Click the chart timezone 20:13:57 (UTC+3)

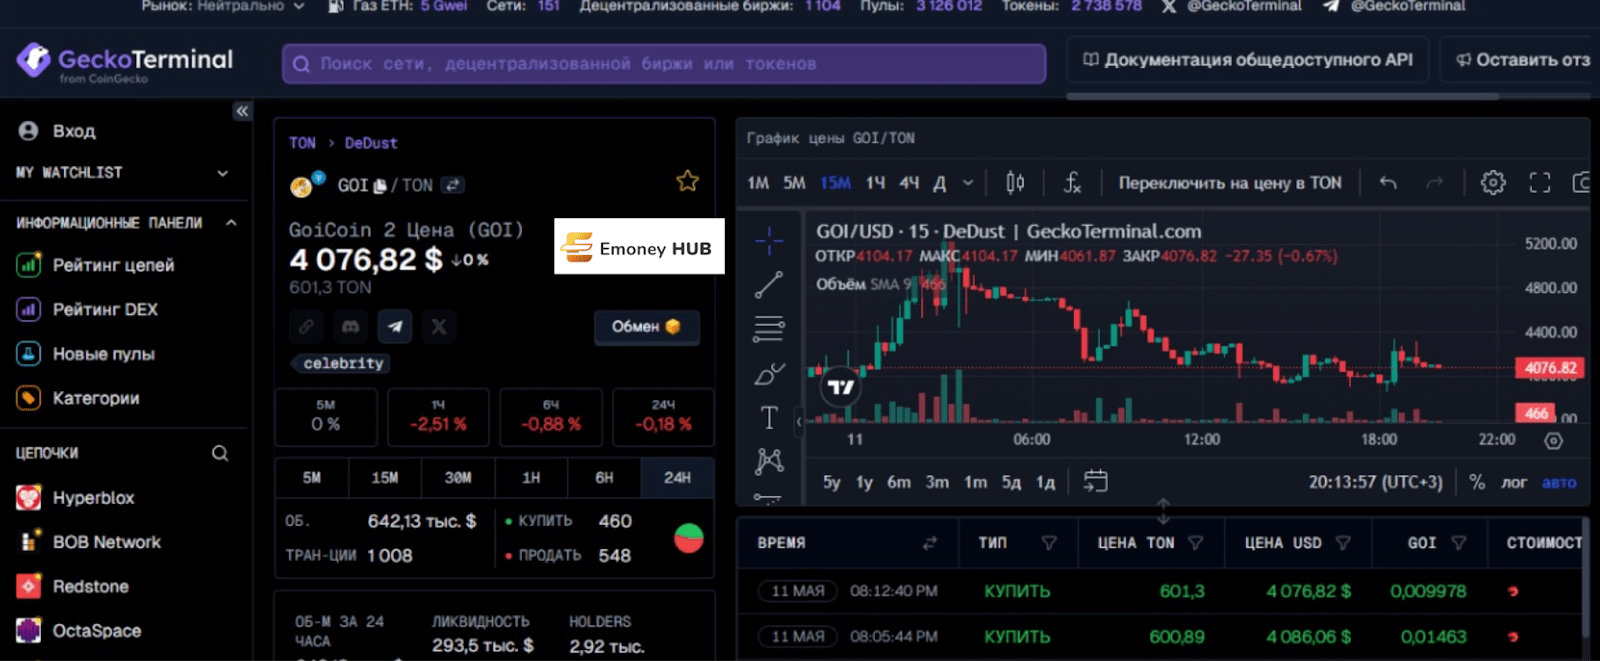tap(1376, 482)
